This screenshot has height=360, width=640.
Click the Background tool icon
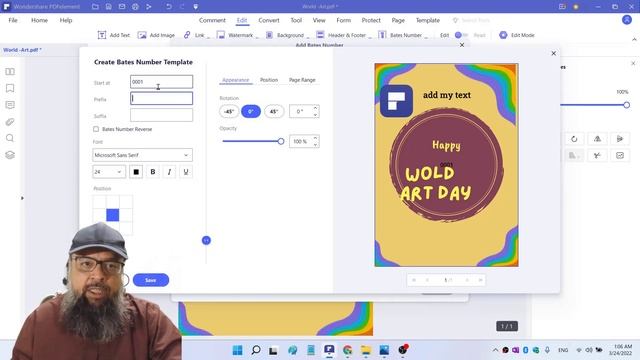point(269,35)
